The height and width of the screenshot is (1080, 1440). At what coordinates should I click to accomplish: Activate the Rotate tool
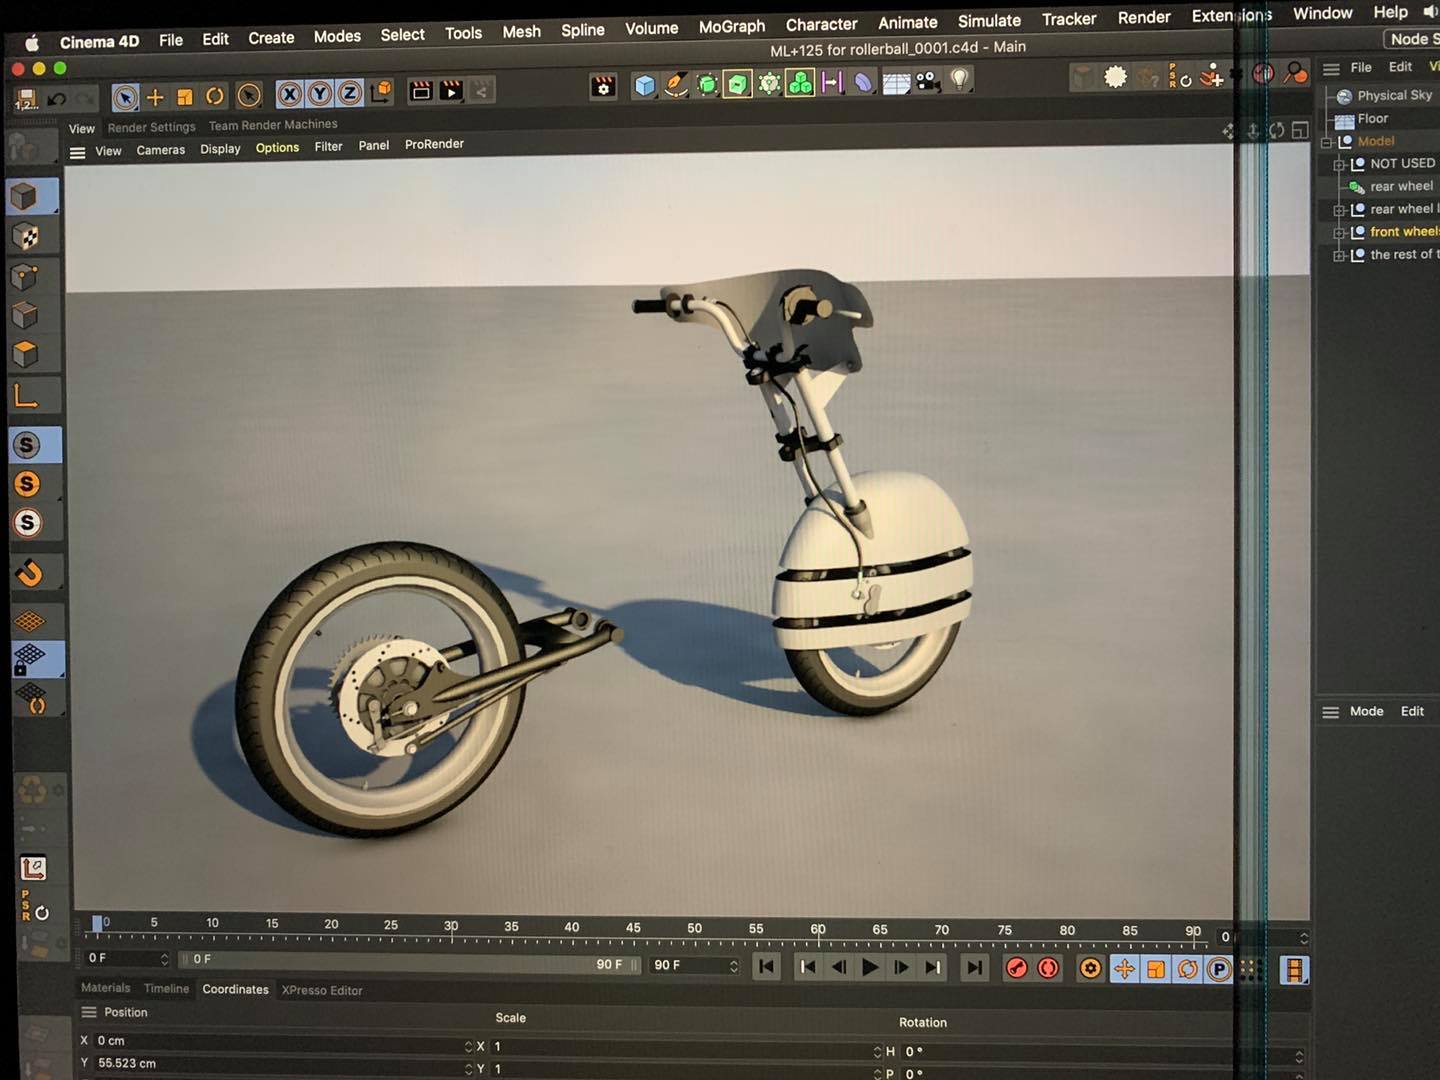tap(214, 96)
